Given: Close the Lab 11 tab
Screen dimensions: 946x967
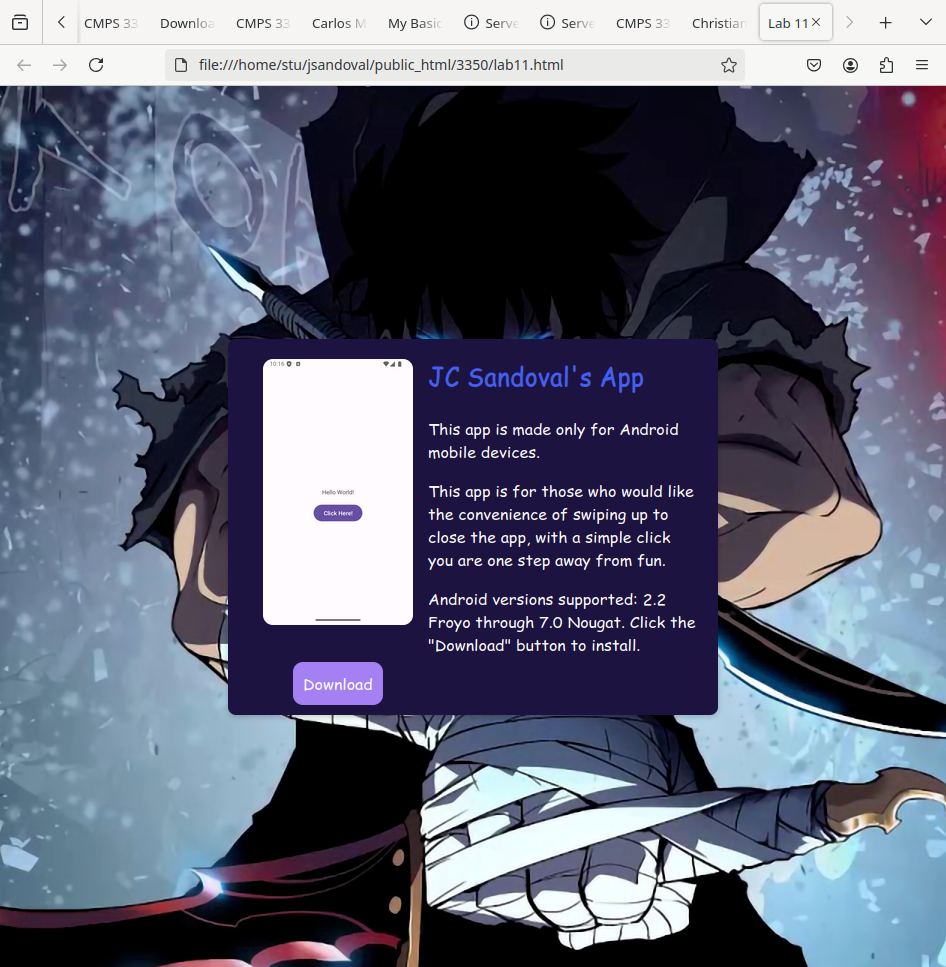Looking at the screenshot, I should 816,22.
